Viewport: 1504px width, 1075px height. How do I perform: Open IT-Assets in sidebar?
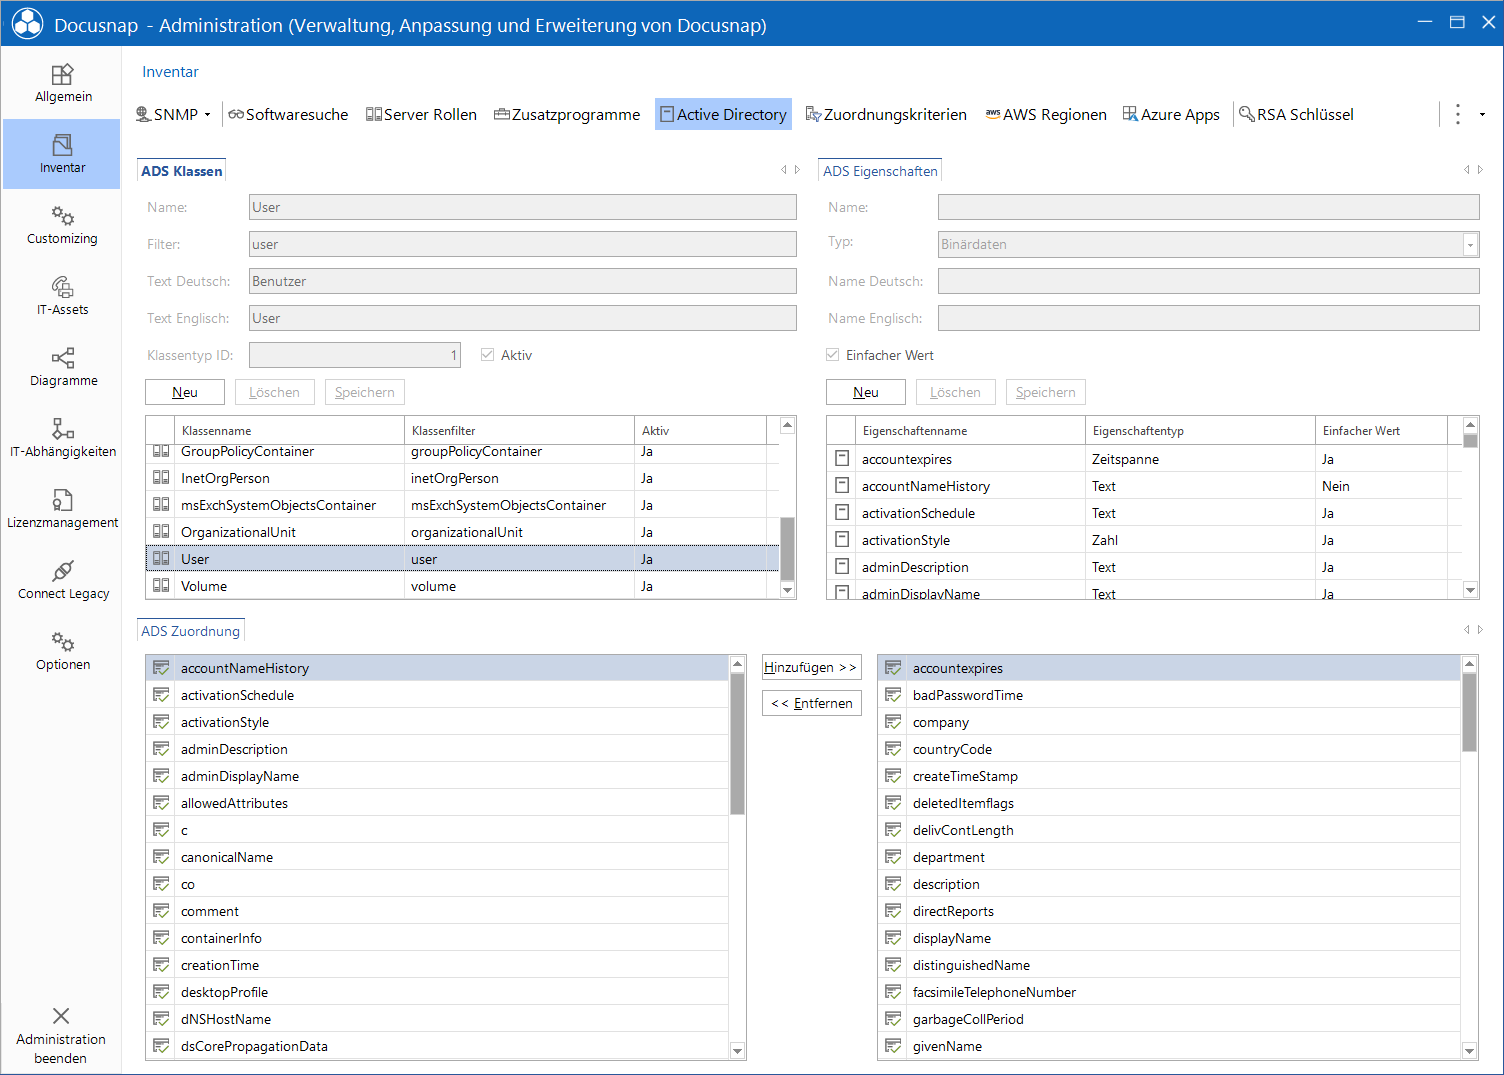(62, 296)
